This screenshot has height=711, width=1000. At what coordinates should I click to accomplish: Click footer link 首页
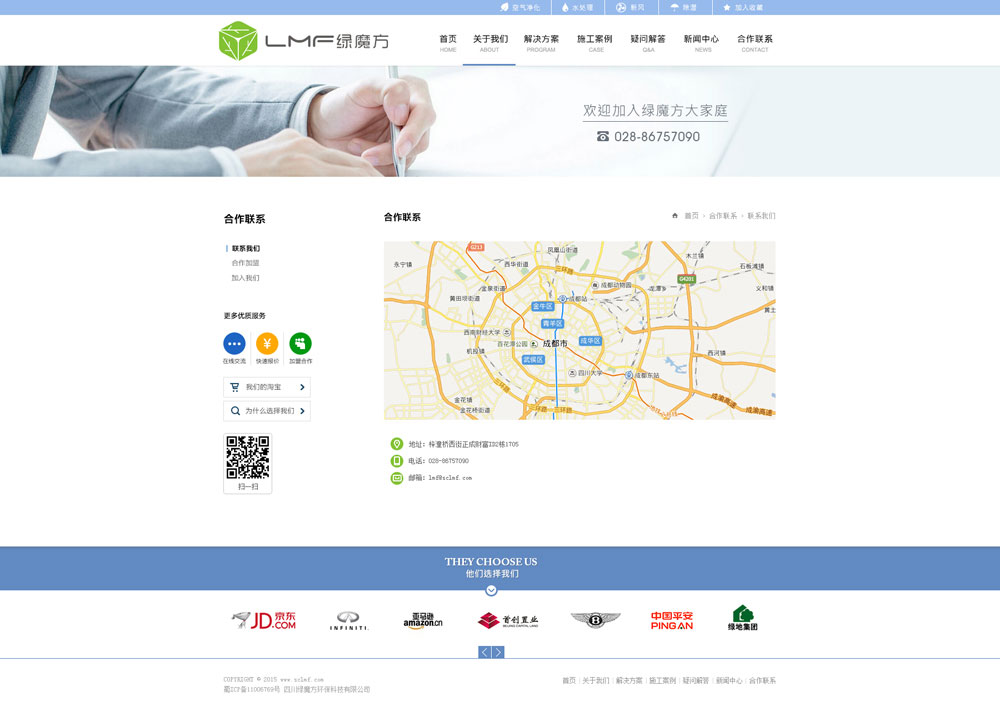pos(569,680)
